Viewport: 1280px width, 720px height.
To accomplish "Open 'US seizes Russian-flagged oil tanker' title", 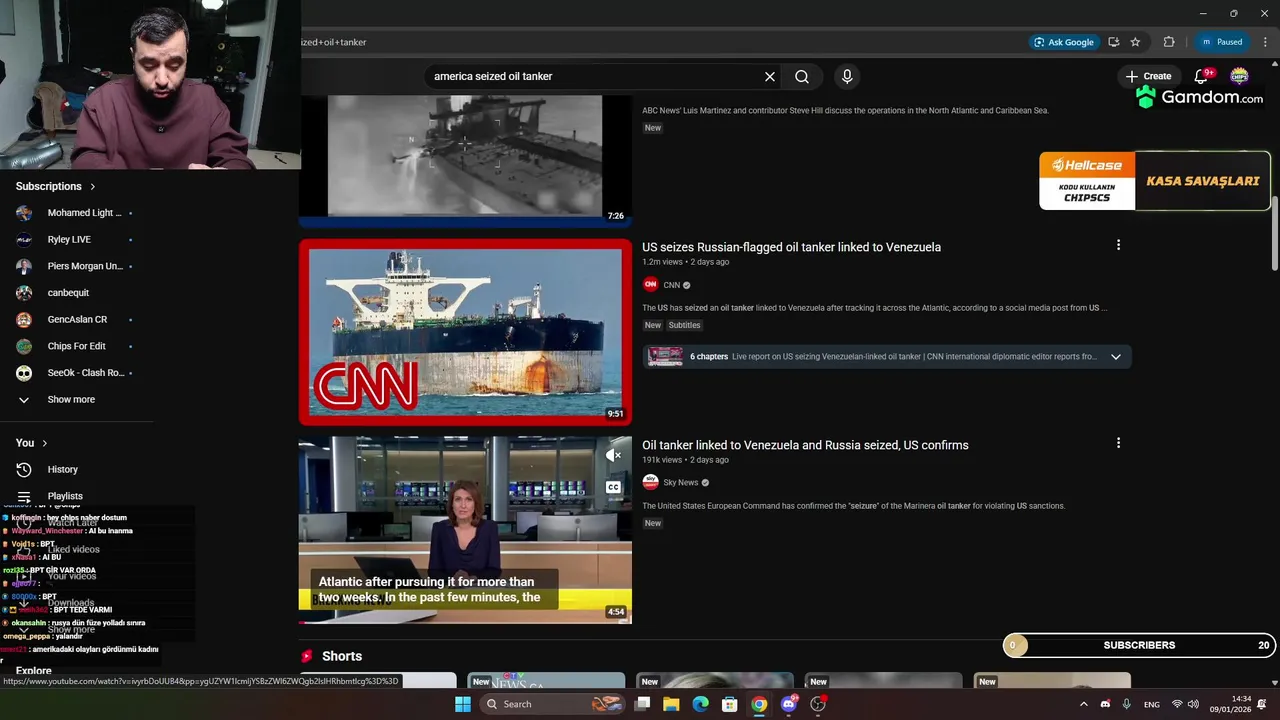I will point(791,247).
